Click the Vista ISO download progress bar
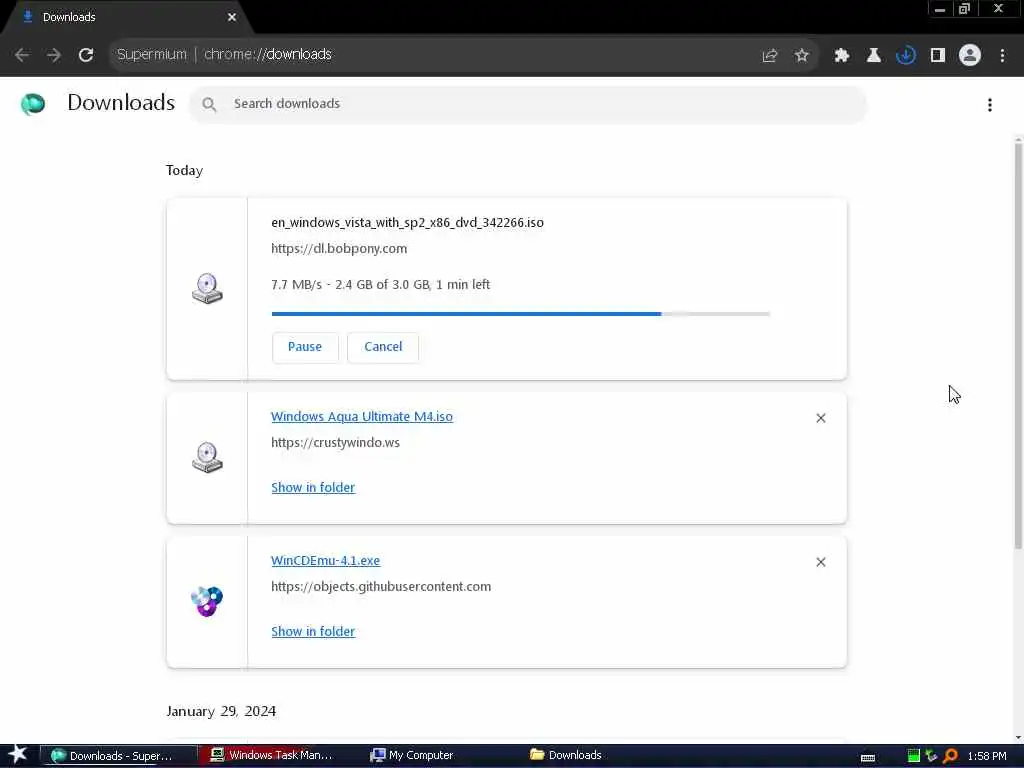Viewport: 1024px width, 768px height. pos(520,314)
